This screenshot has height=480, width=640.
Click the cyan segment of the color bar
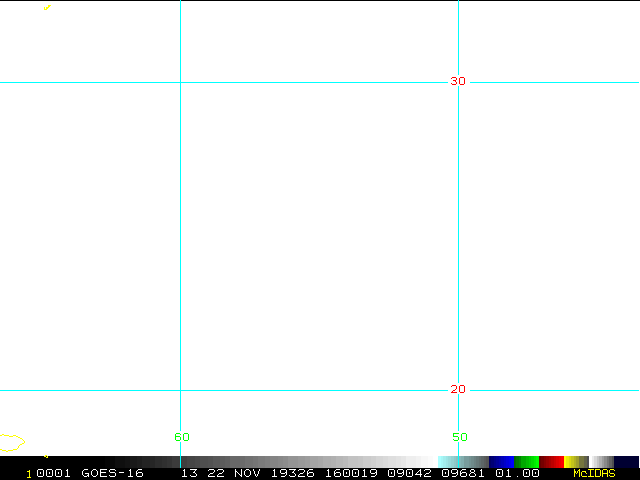448,461
